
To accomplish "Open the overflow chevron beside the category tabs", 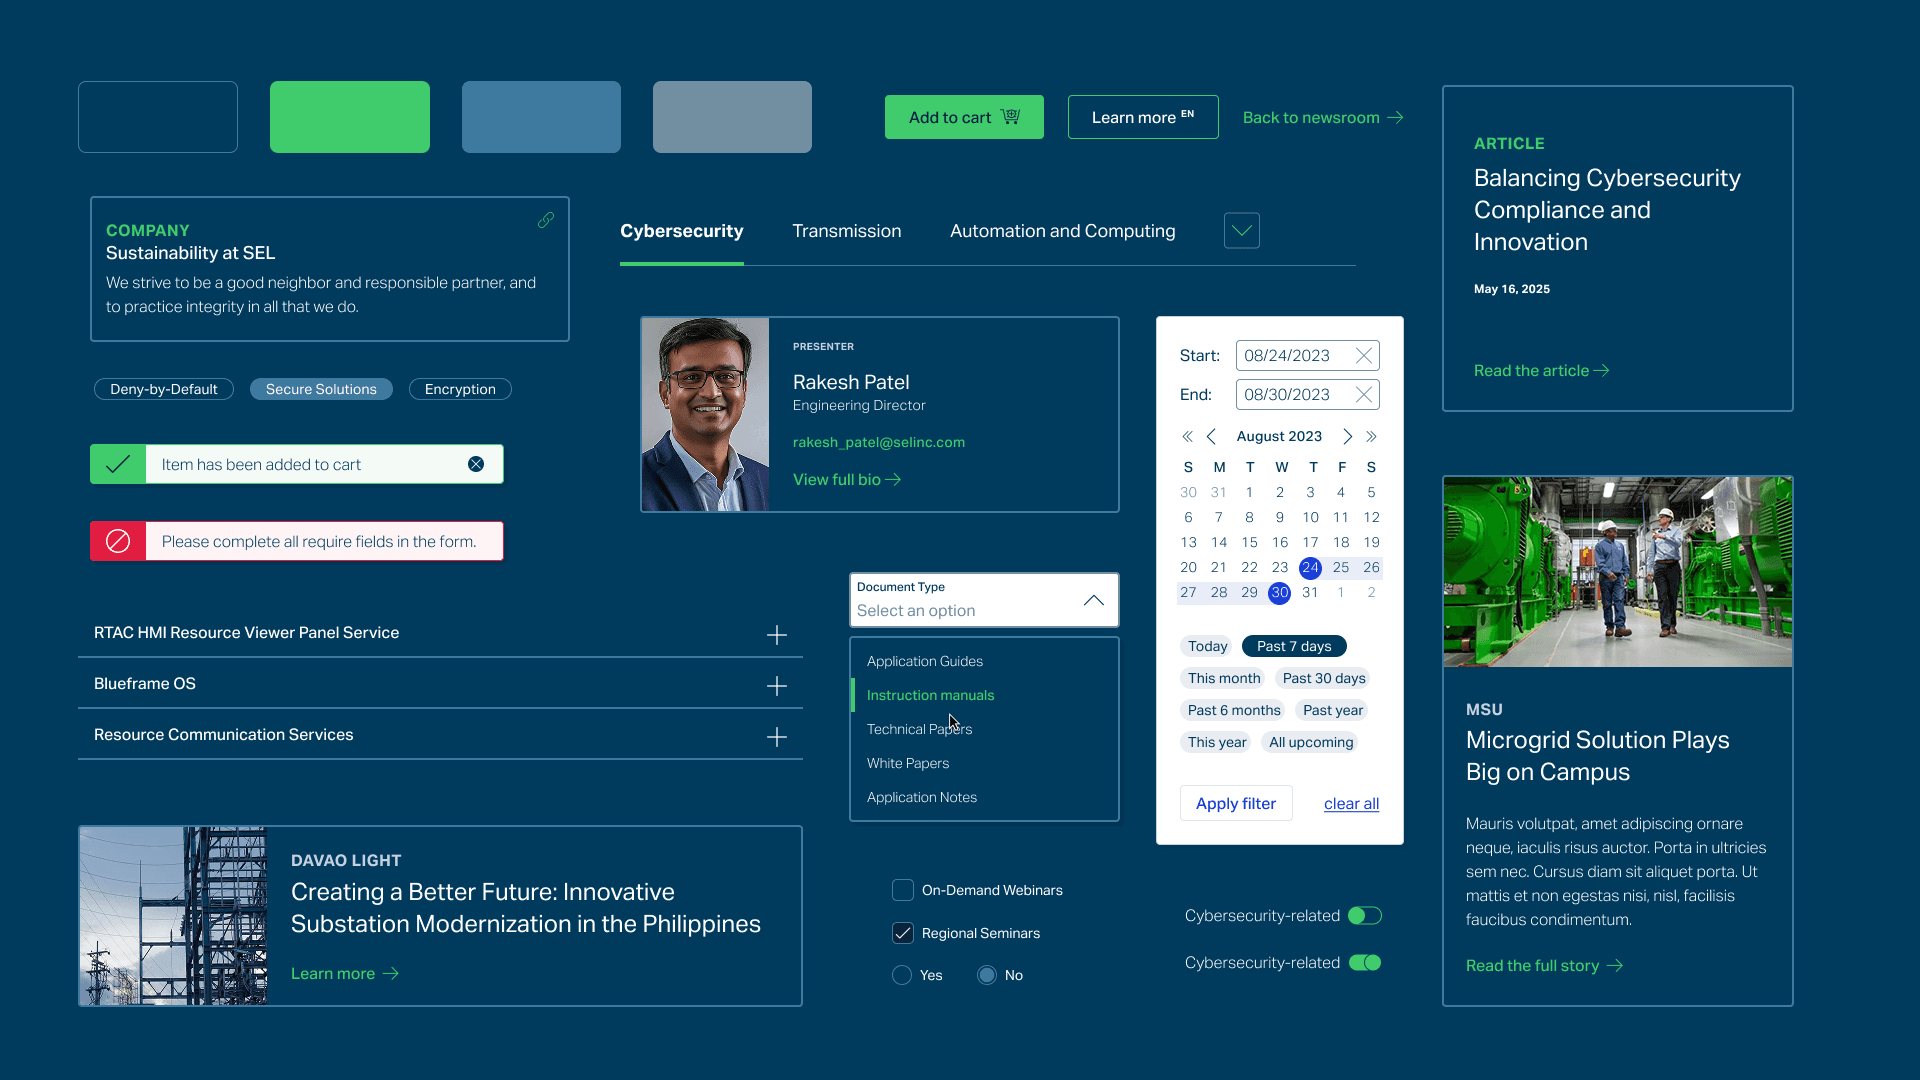I will tap(1241, 230).
